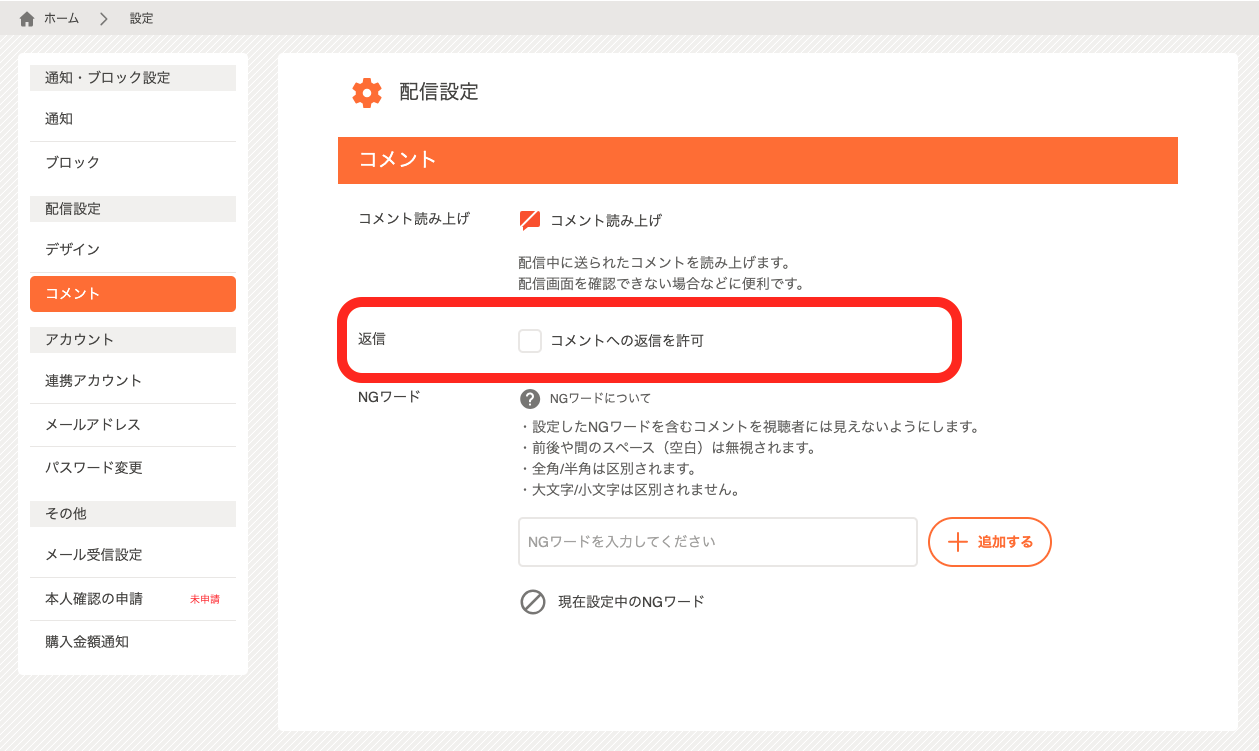Switch to the コメント settings section
The width and height of the screenshot is (1259, 751).
click(132, 293)
